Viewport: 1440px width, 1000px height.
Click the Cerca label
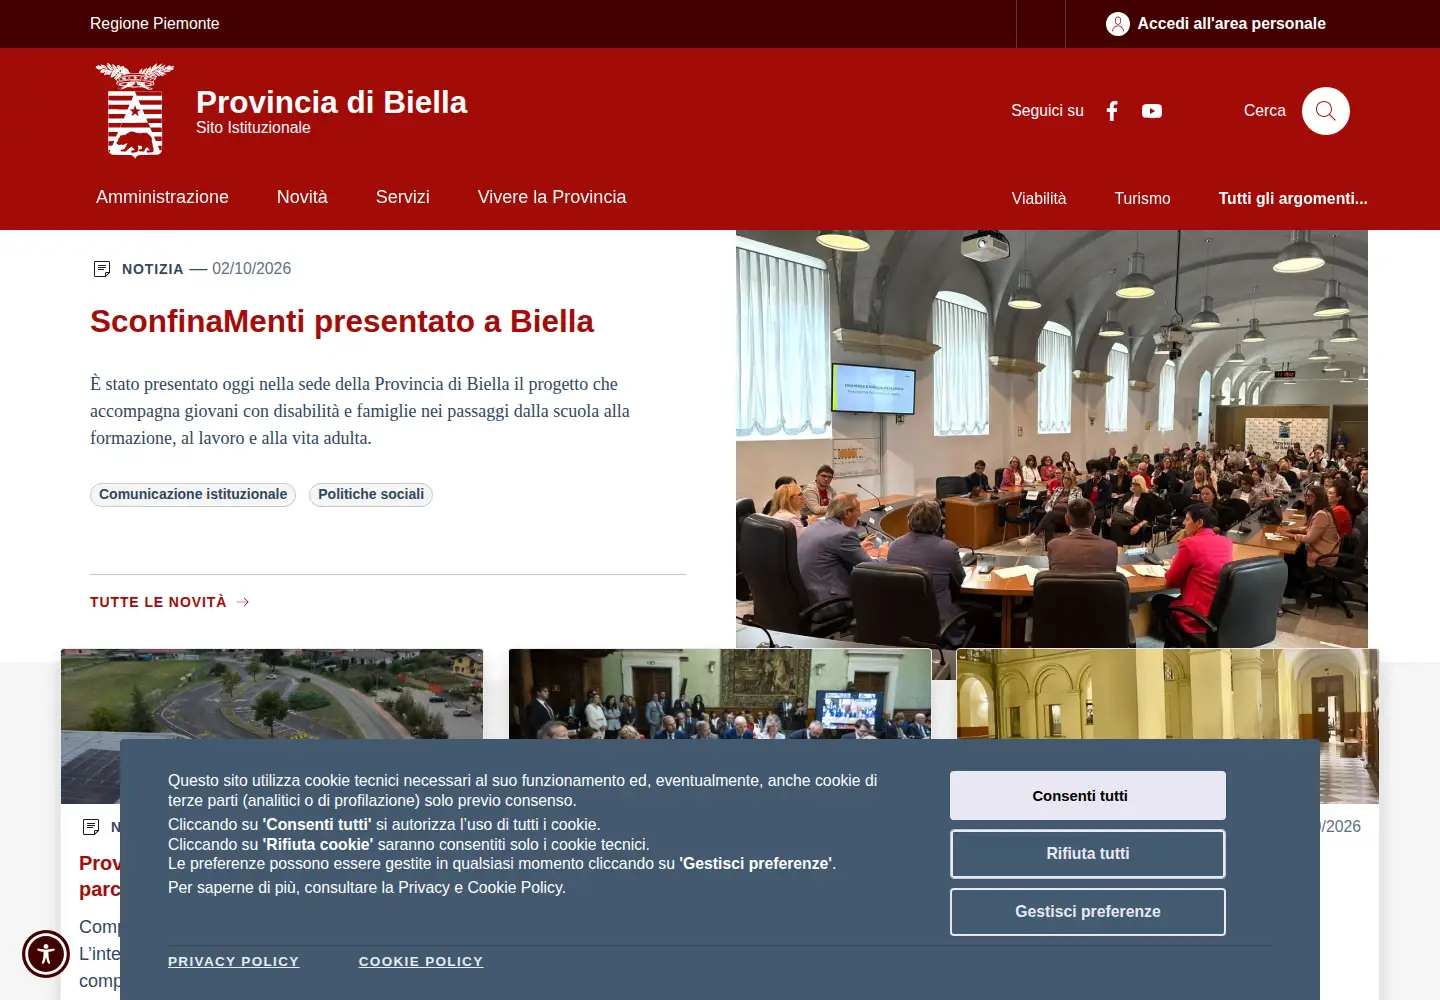1264,111
